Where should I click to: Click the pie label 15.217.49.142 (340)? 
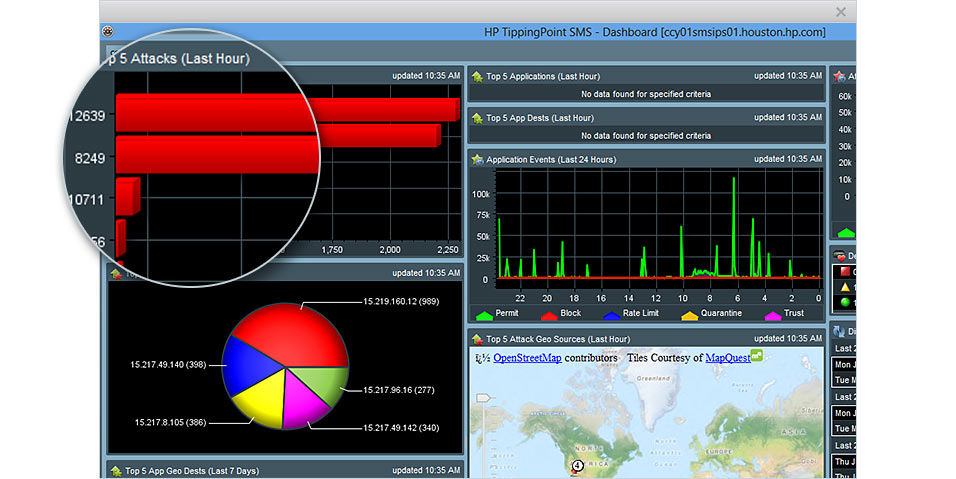401,428
